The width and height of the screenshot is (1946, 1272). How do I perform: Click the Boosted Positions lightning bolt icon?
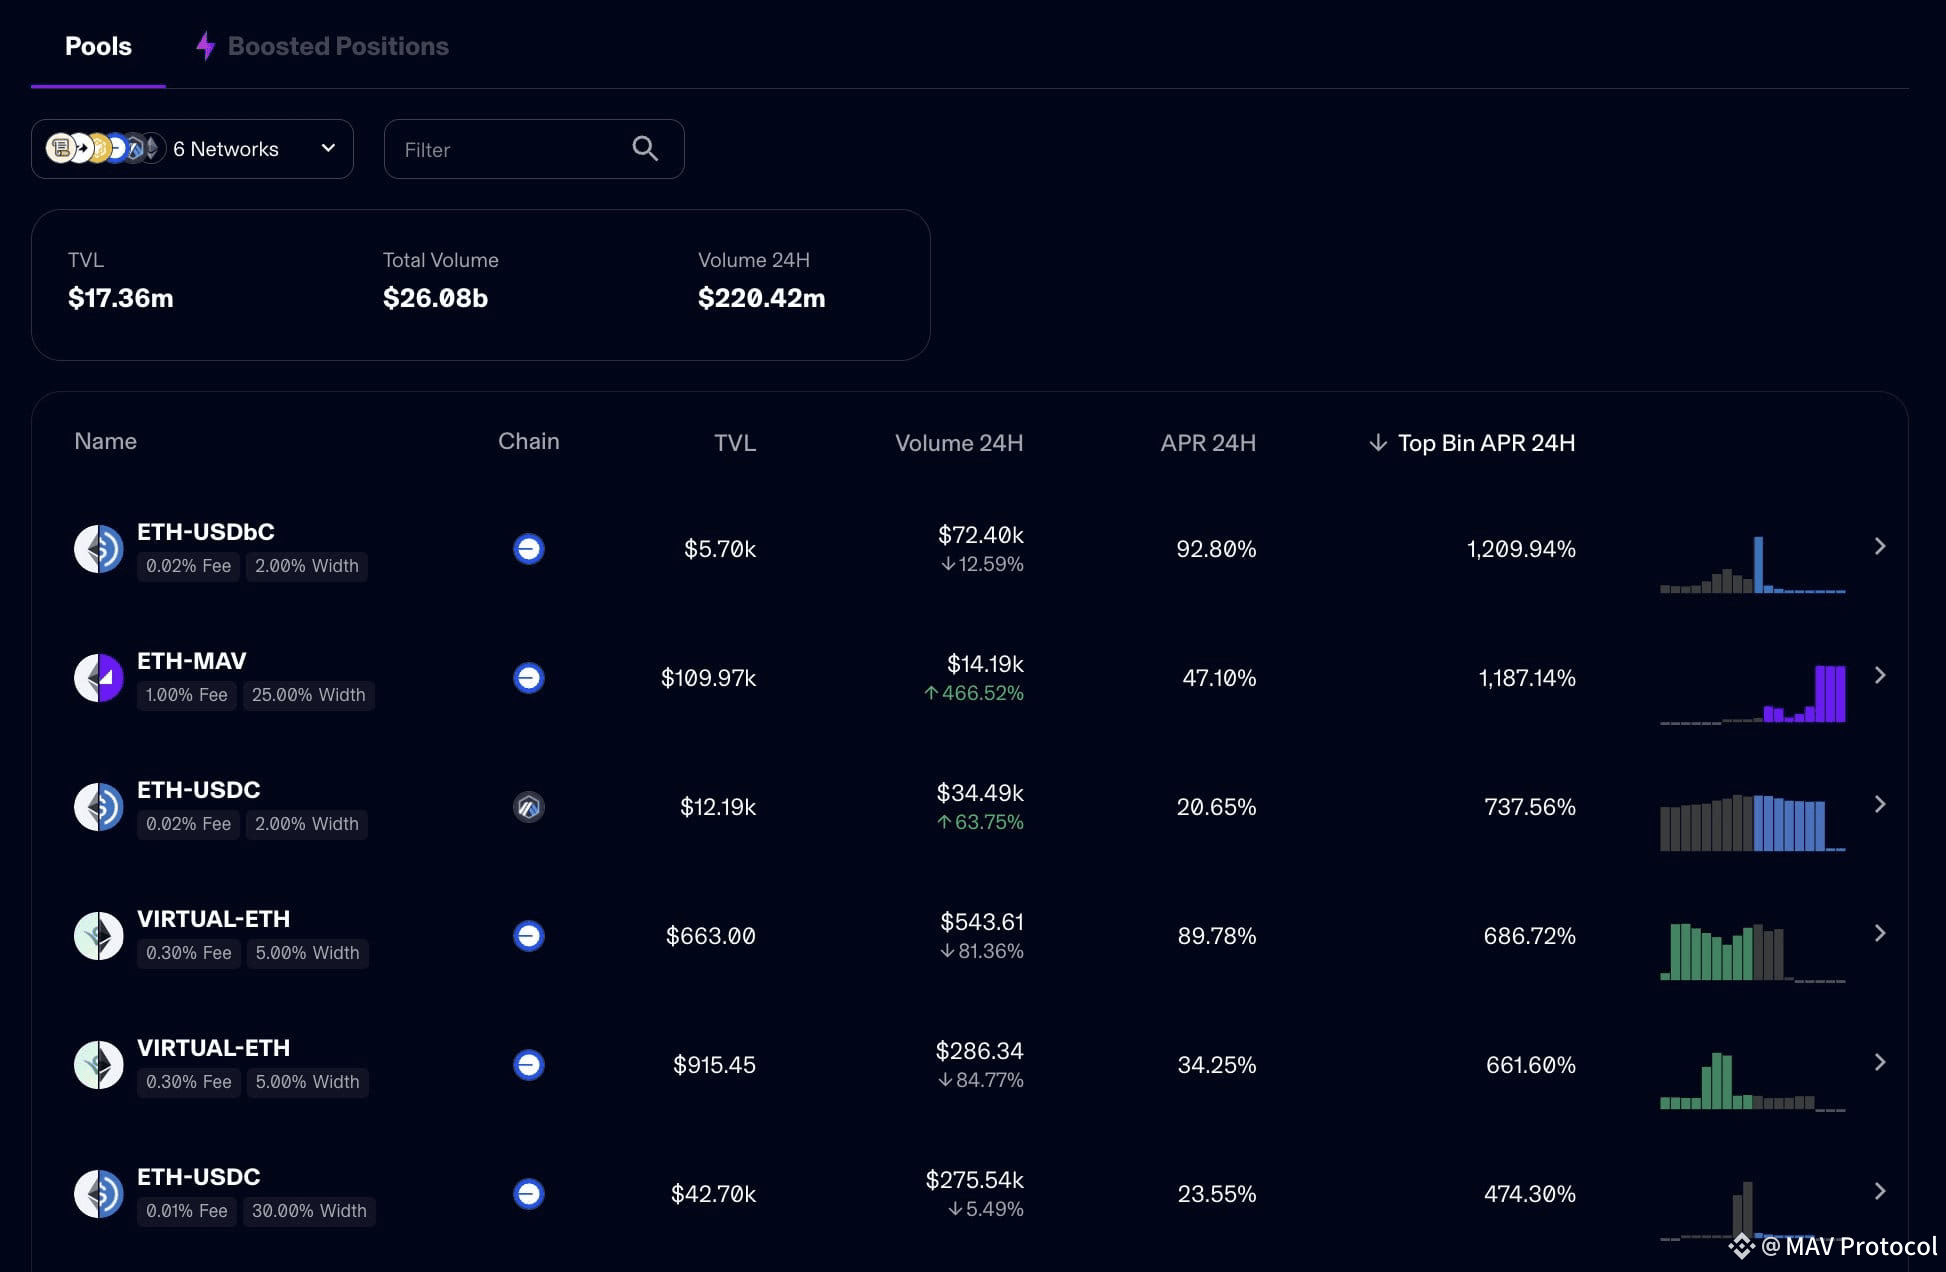coord(205,46)
